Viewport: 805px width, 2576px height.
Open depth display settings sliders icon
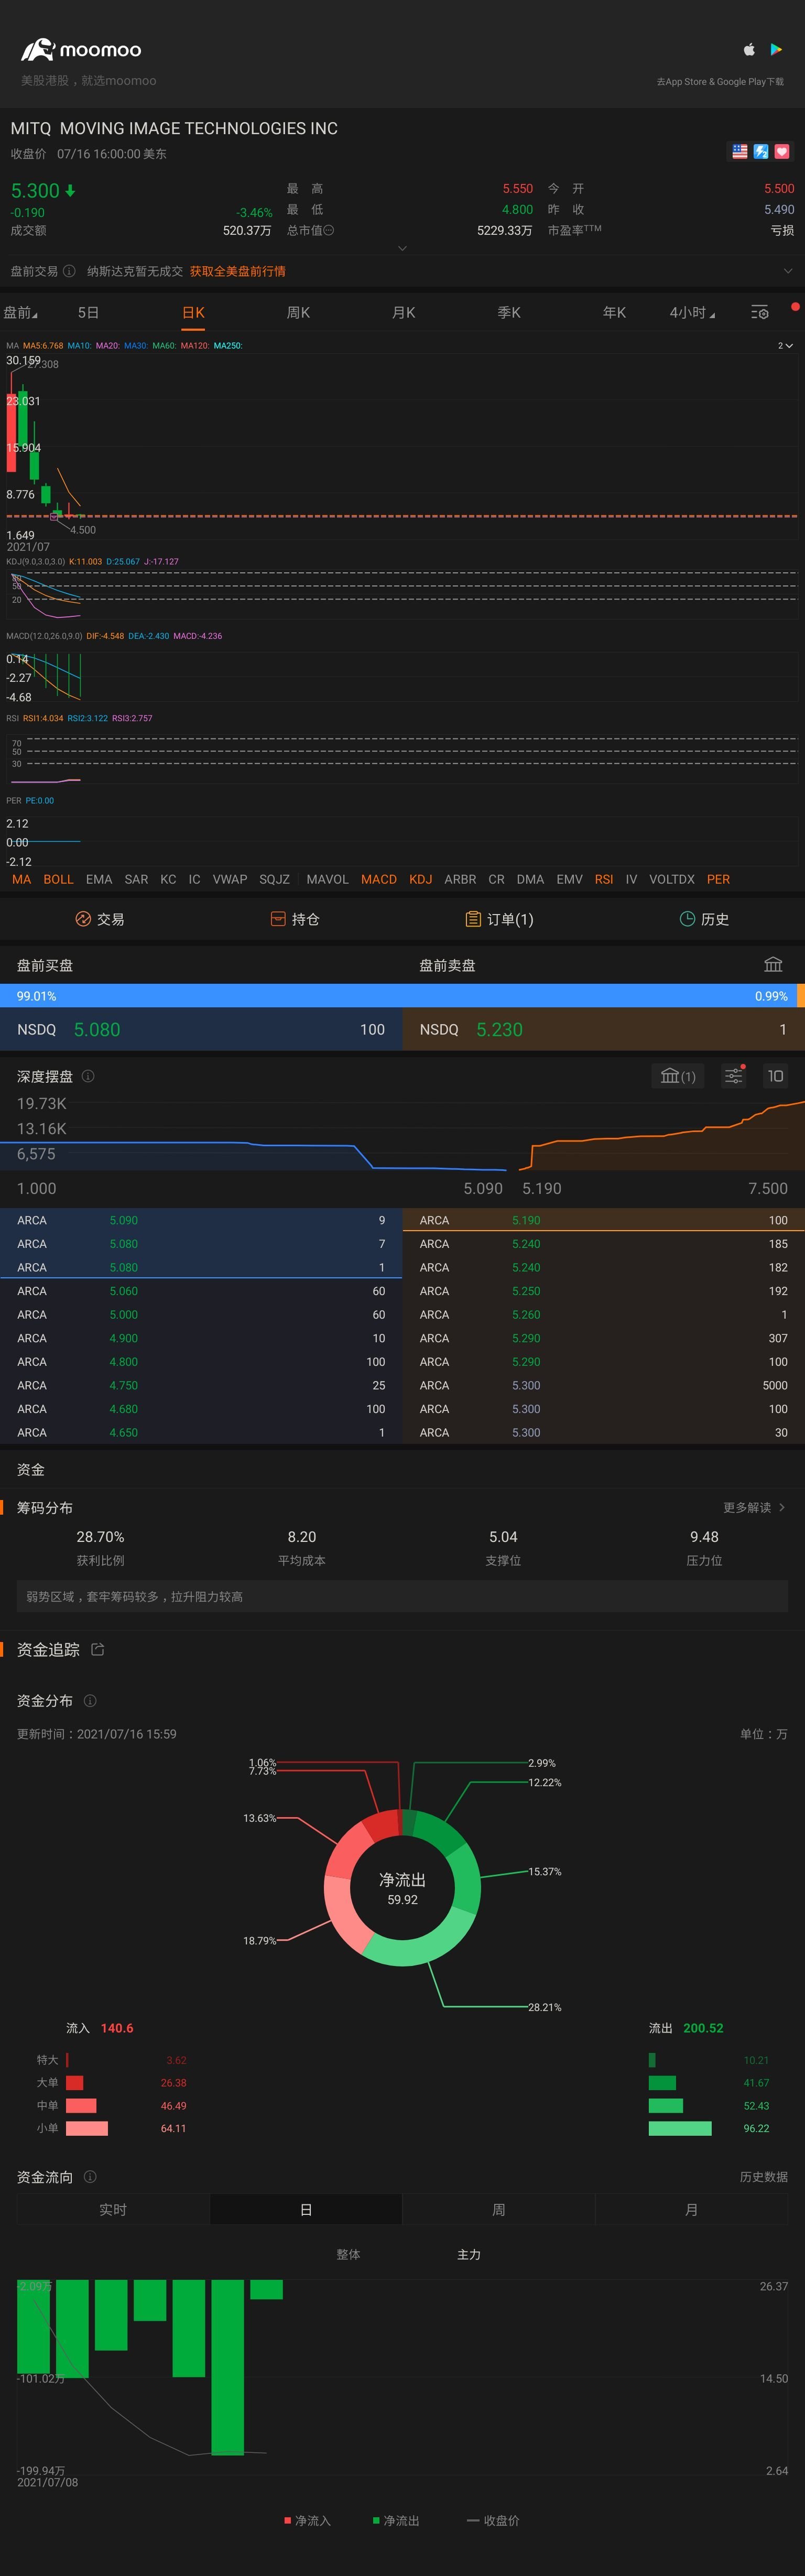point(734,1076)
